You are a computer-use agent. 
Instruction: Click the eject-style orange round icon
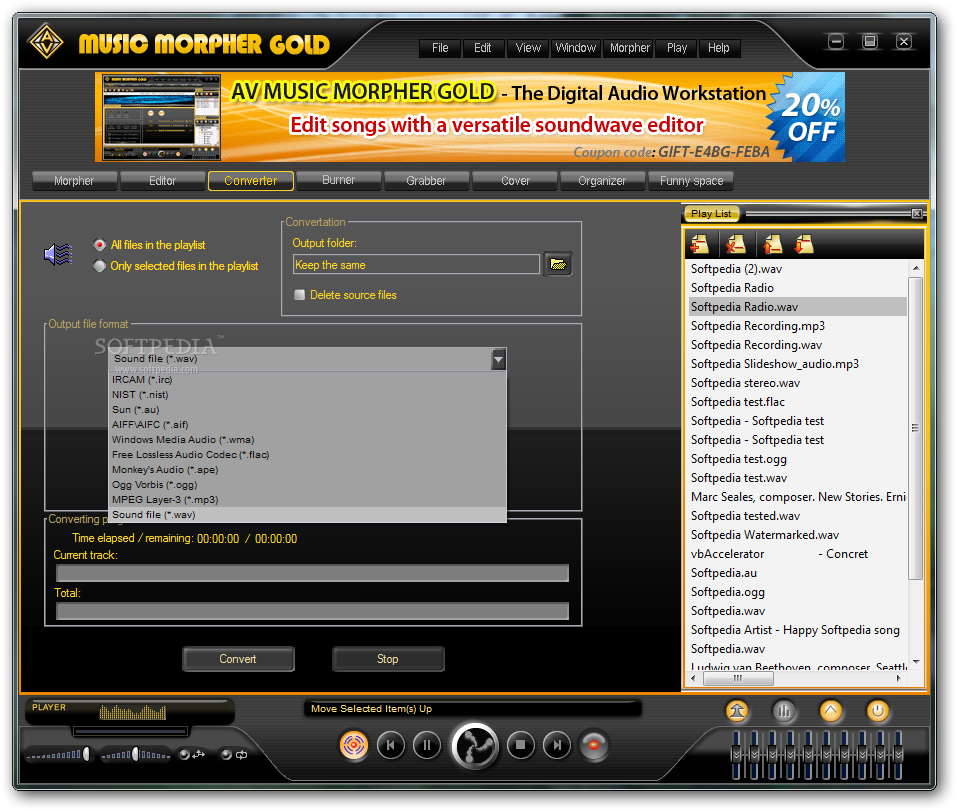point(737,711)
